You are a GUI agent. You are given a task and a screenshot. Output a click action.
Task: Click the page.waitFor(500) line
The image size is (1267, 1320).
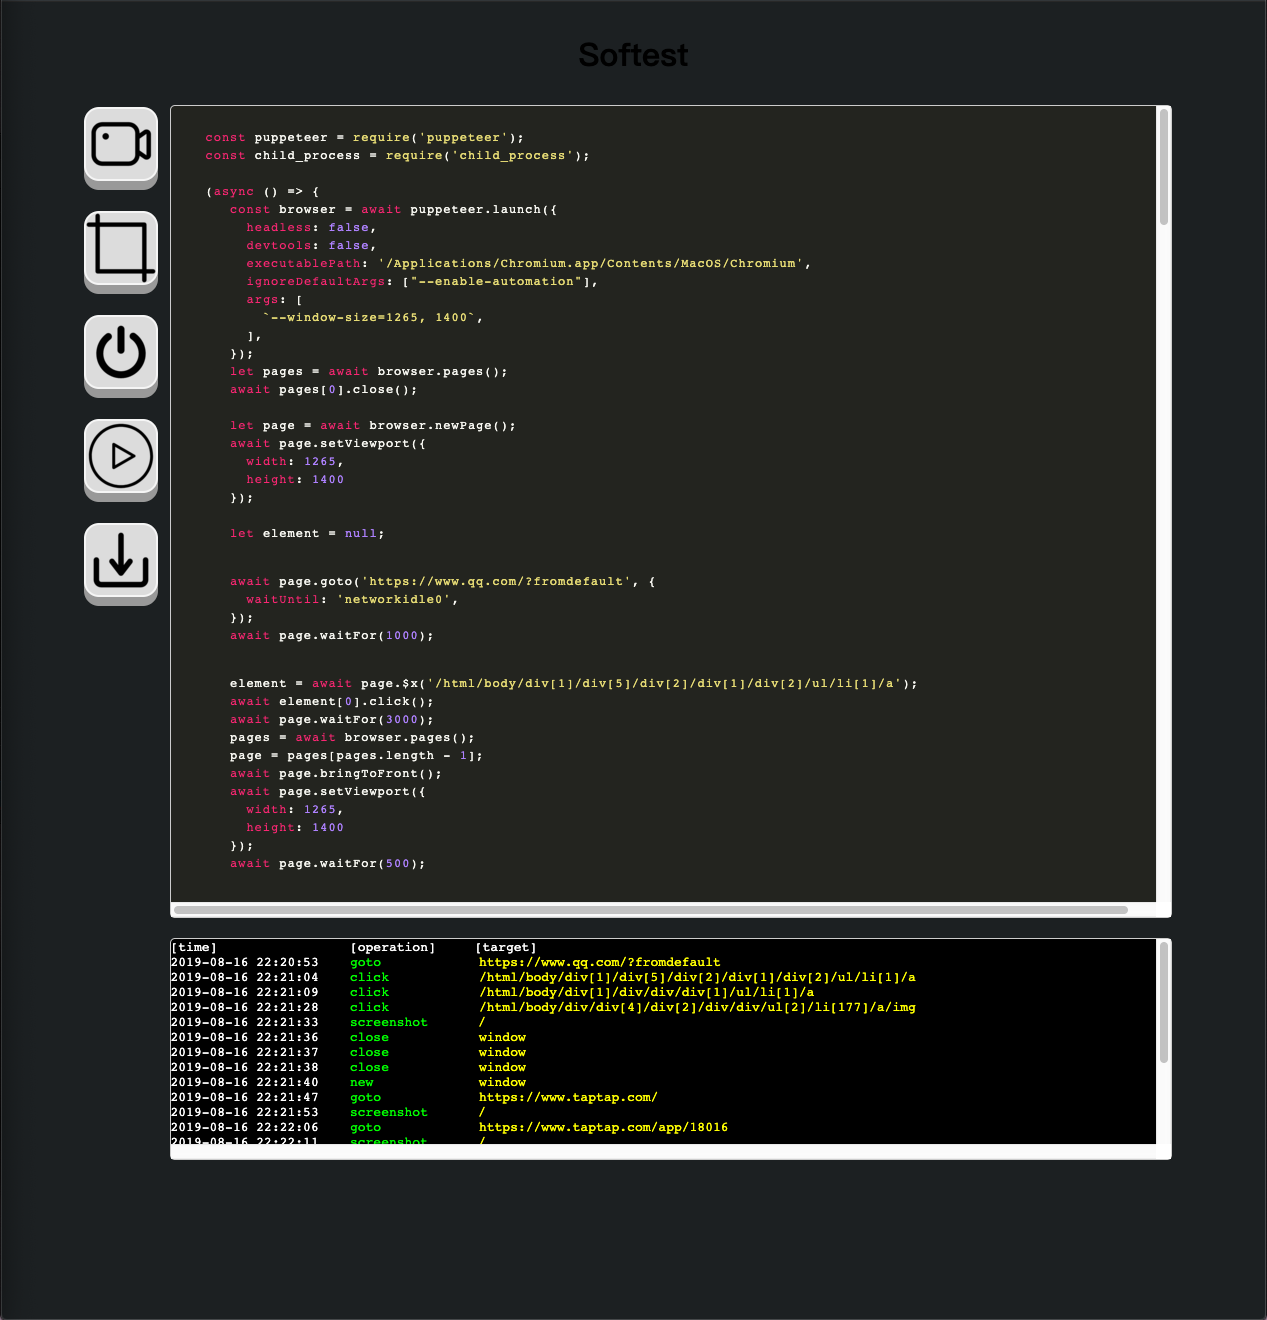(x=328, y=864)
